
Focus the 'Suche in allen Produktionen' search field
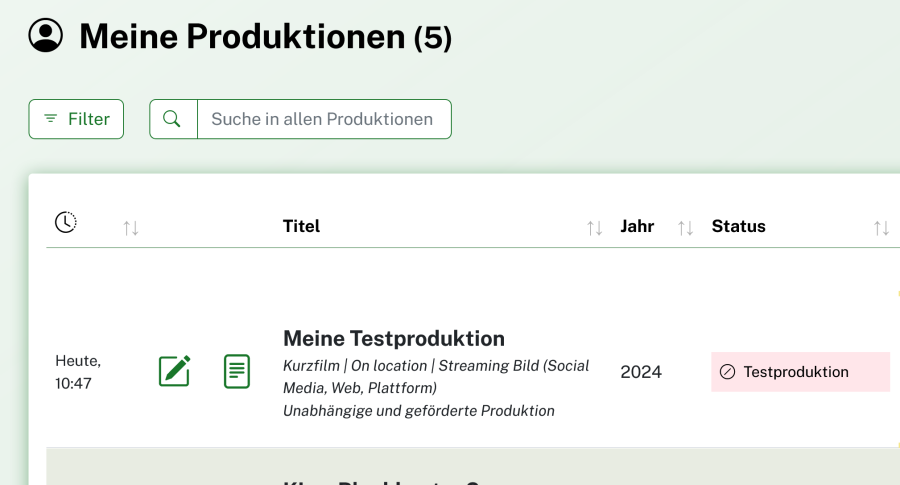(323, 119)
